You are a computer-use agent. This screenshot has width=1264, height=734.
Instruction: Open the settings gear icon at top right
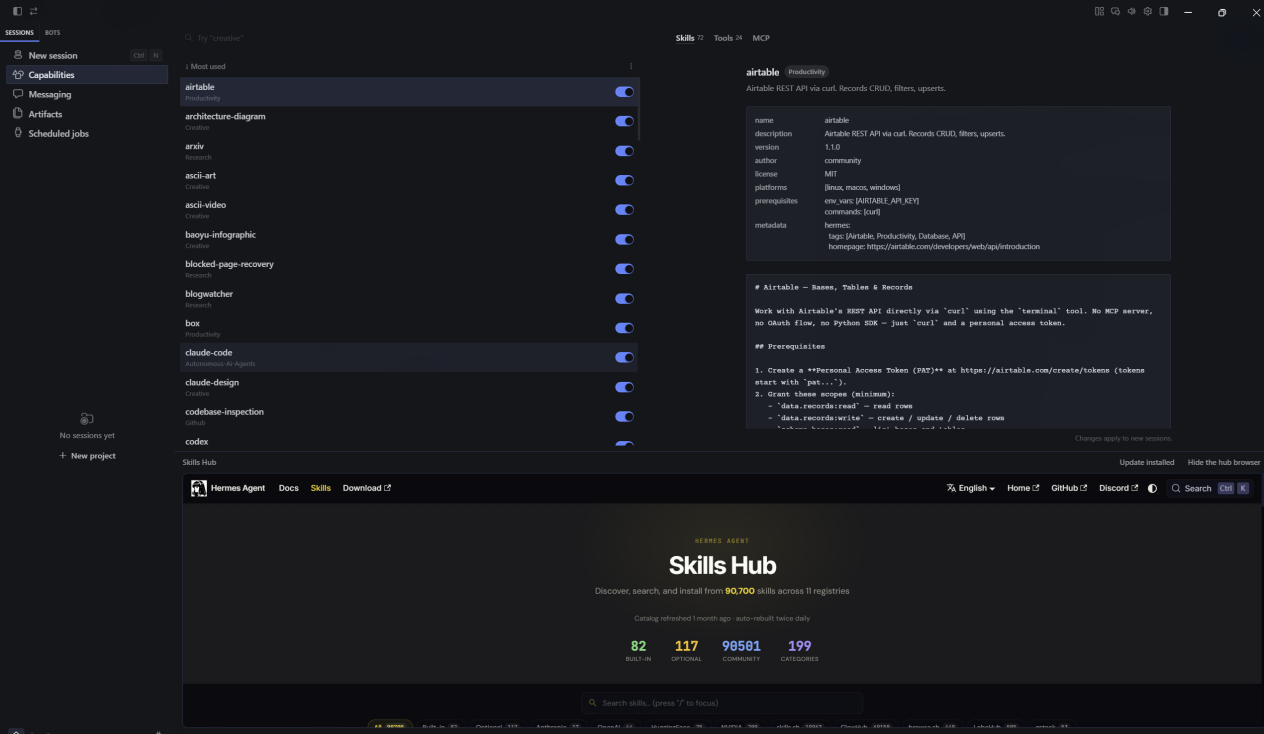[1148, 11]
